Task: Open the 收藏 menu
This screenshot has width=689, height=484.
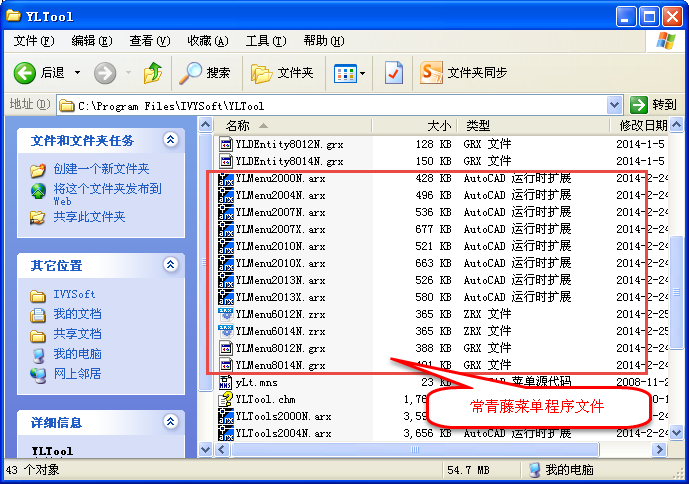Action: tap(207, 41)
